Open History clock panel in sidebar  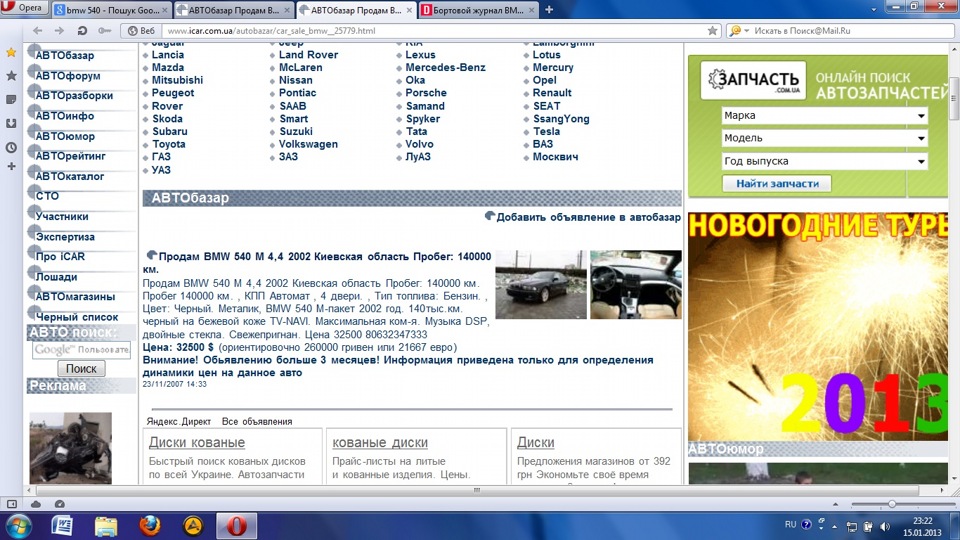[x=11, y=148]
